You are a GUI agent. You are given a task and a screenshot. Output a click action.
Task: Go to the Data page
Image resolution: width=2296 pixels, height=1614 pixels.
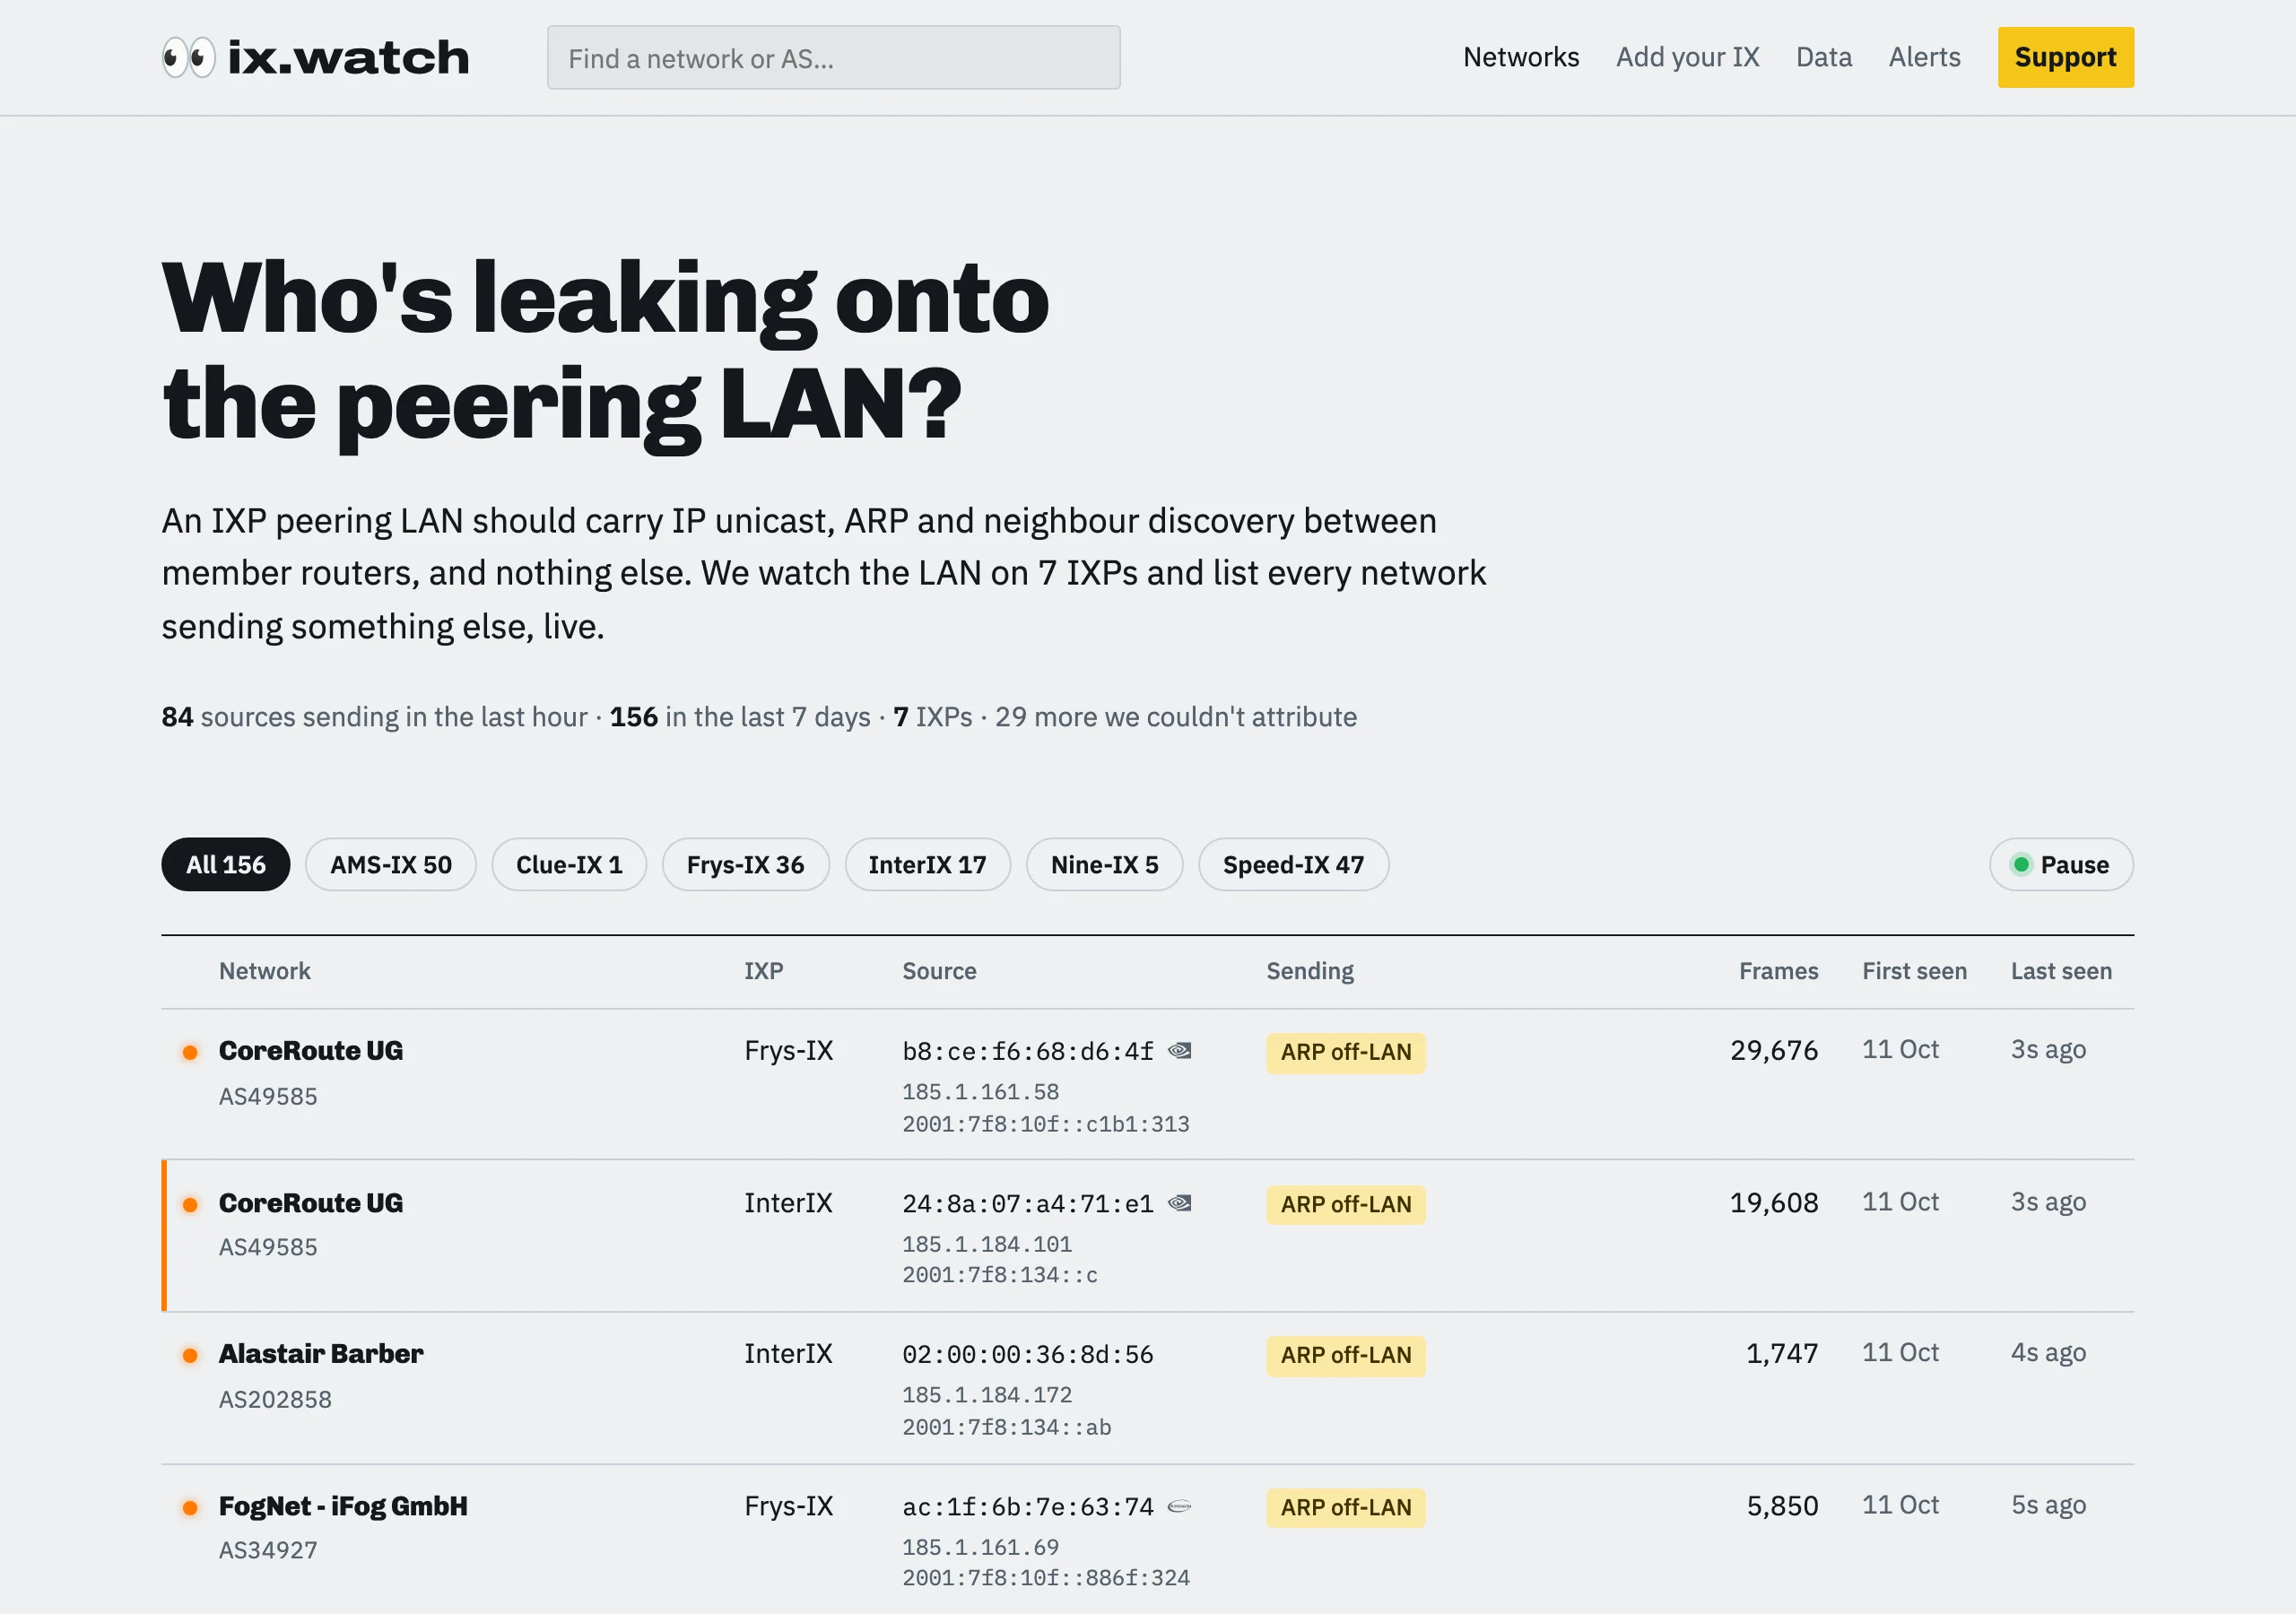[1823, 57]
